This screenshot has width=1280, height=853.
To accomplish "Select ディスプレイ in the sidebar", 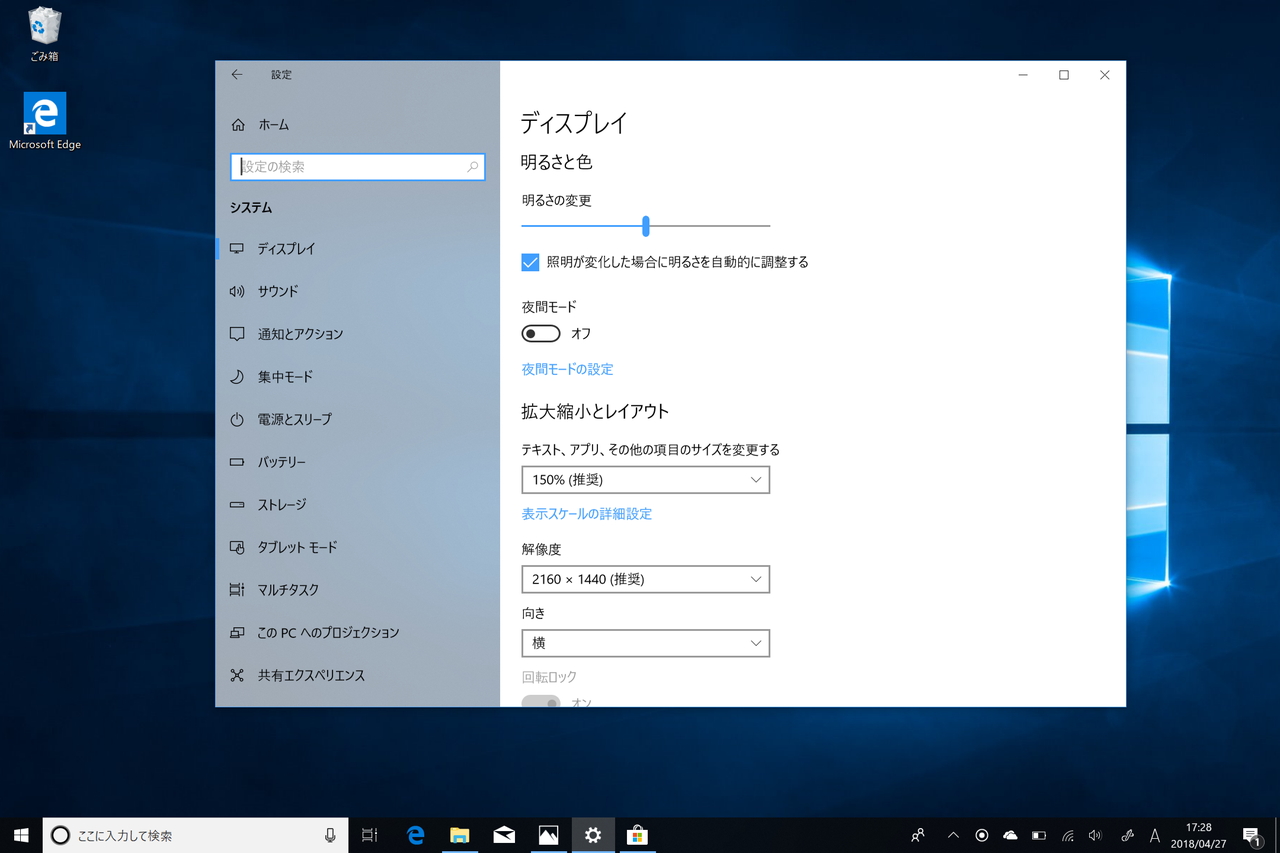I will [290, 248].
